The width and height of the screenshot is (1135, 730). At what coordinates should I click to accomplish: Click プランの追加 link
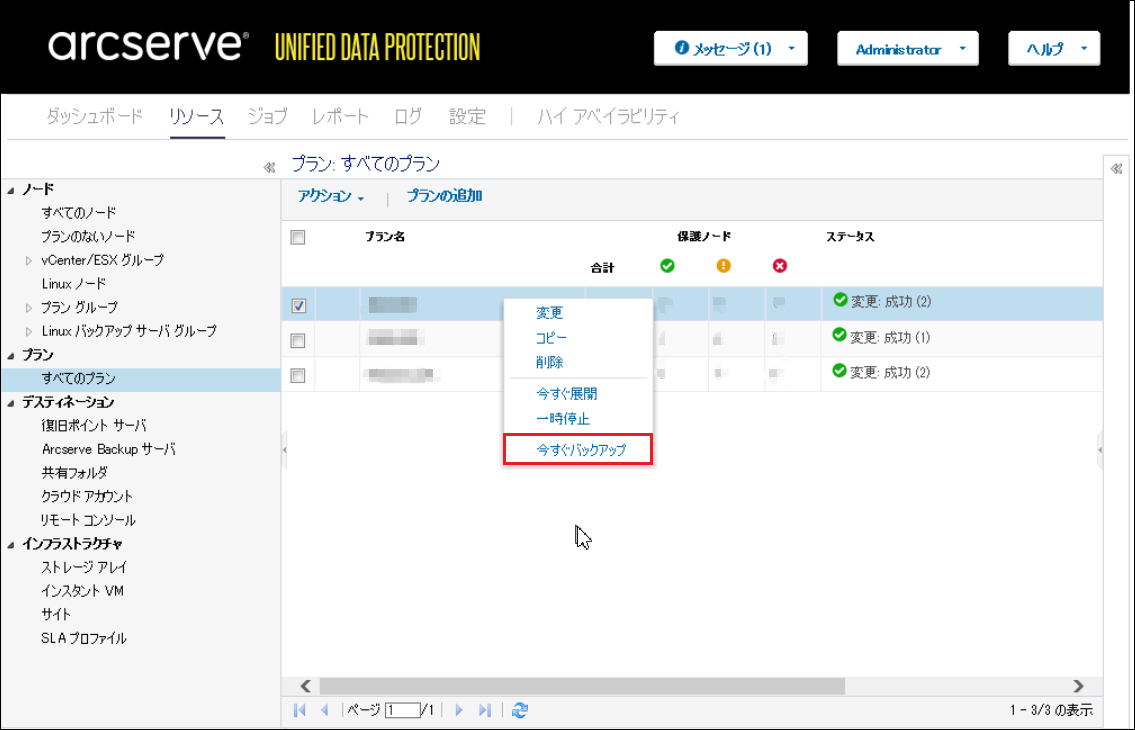coord(444,196)
